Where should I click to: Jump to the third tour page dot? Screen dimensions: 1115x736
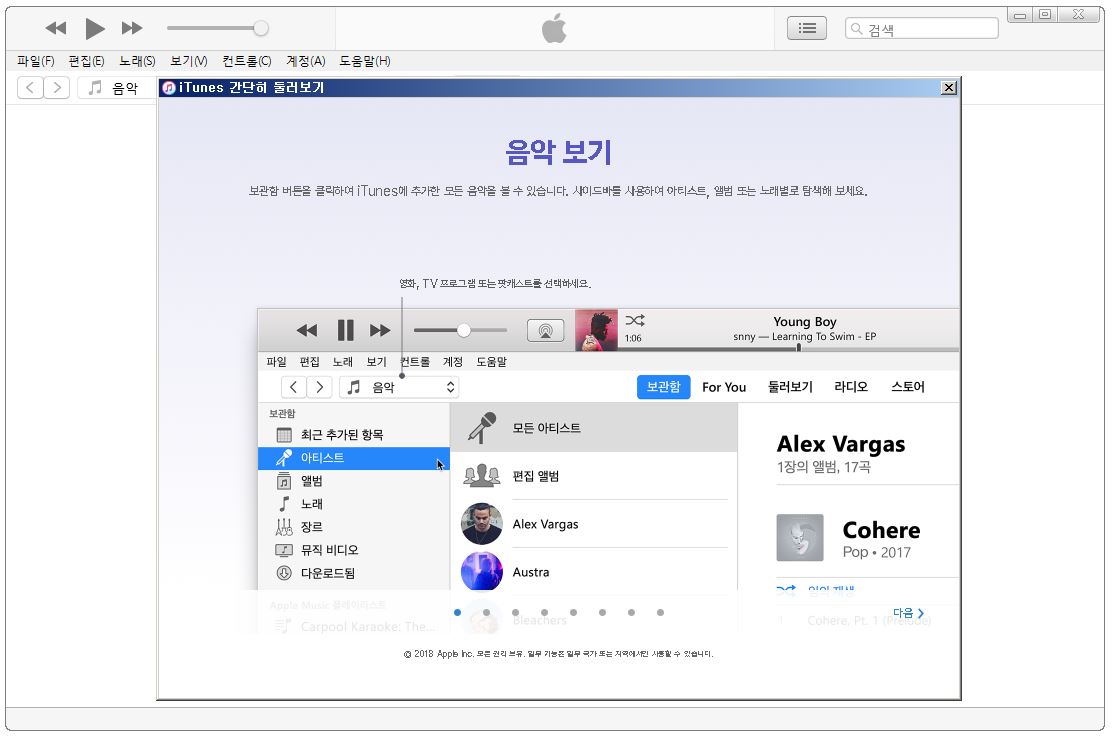click(516, 612)
